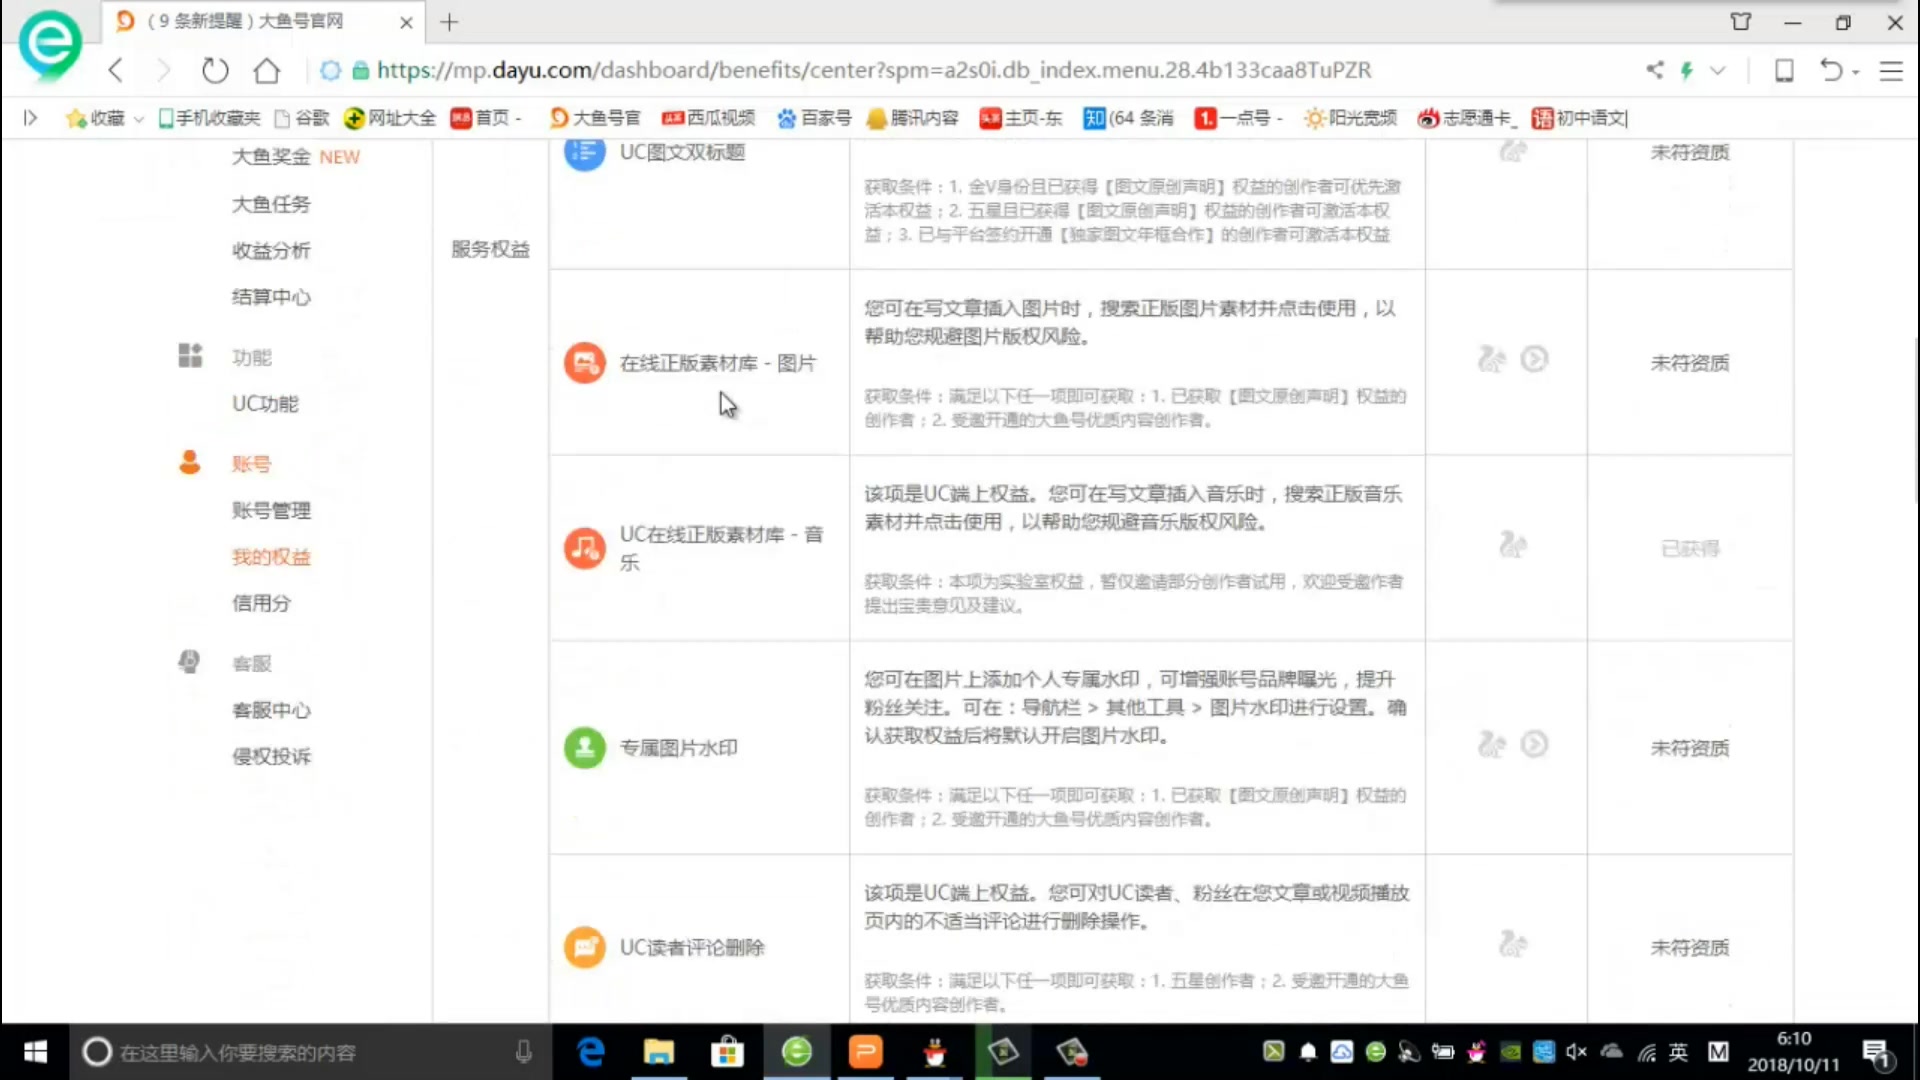Click the 服务权益 category label

pyautogui.click(x=490, y=249)
